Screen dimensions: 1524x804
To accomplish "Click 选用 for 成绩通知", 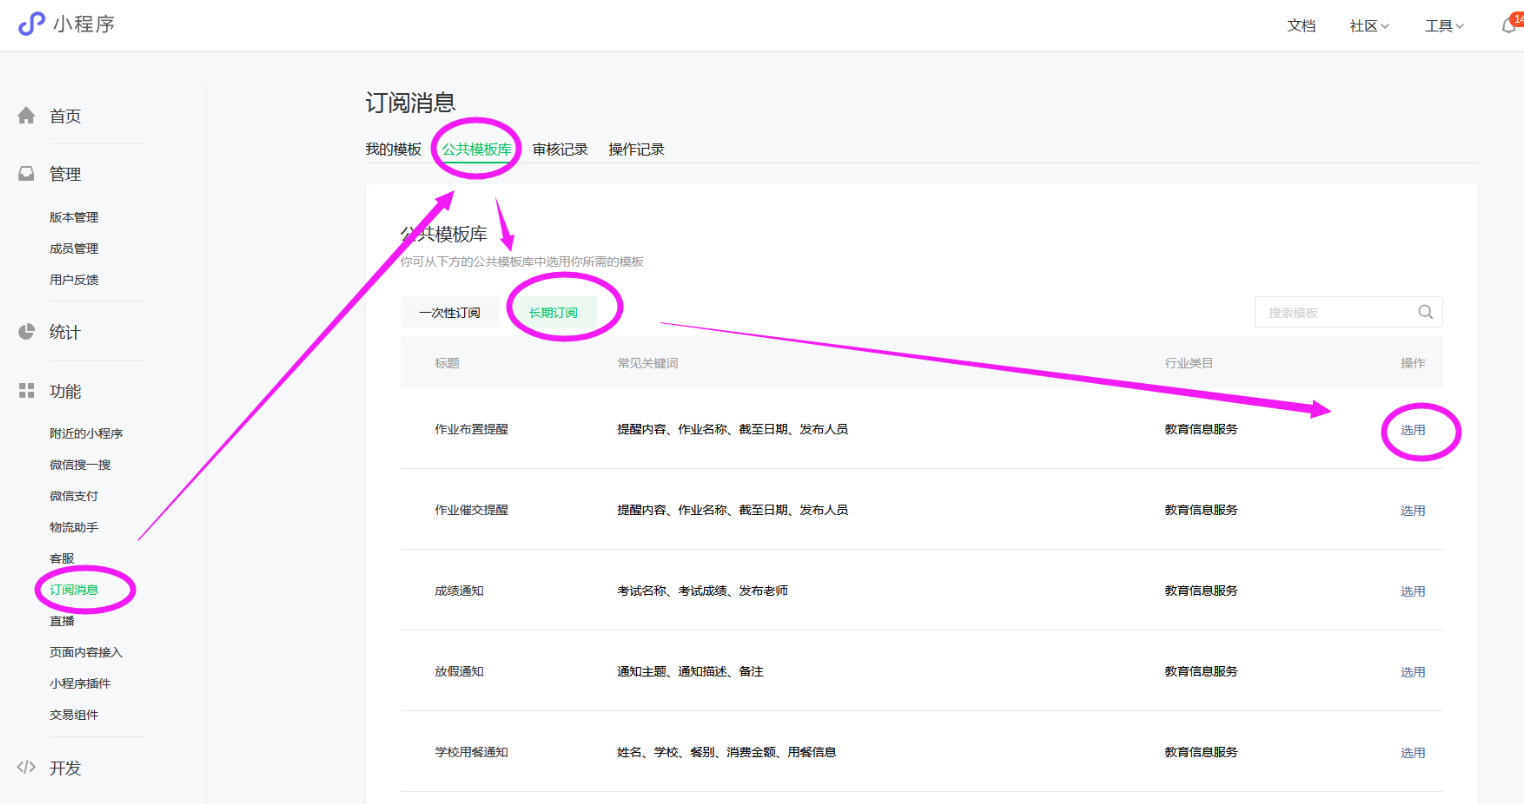I will 1412,591.
